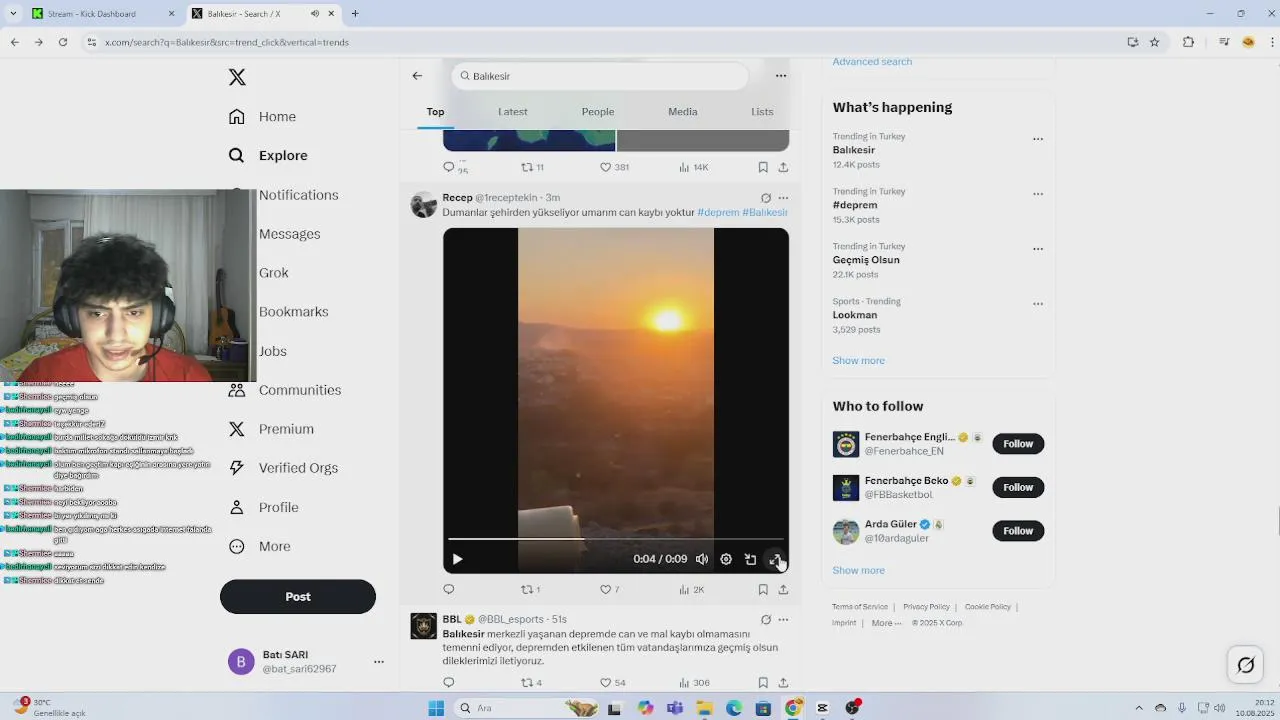Screen dimensions: 1280x720
Task: Open video settings gear
Action: (x=726, y=559)
